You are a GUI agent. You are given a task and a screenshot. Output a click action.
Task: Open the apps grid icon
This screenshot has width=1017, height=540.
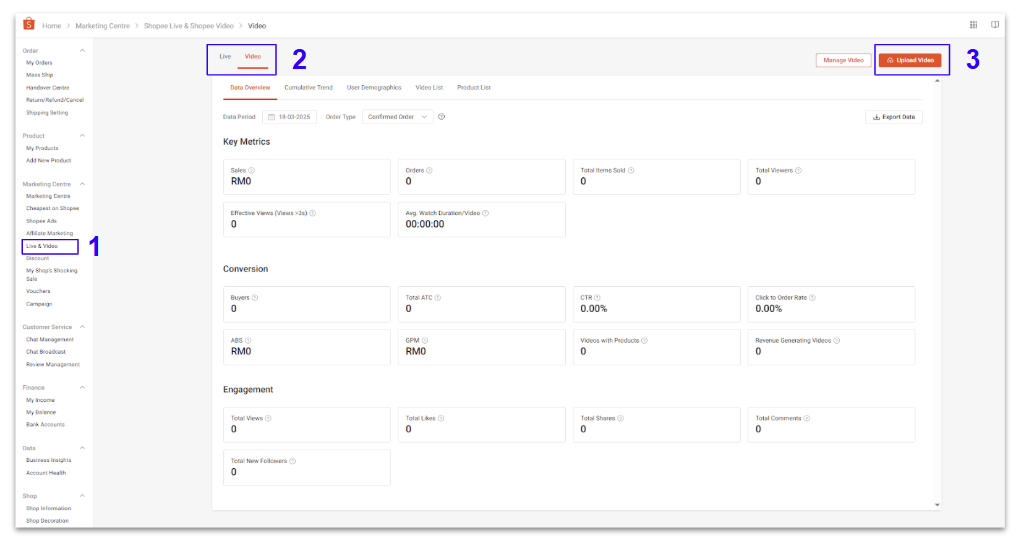(x=974, y=25)
